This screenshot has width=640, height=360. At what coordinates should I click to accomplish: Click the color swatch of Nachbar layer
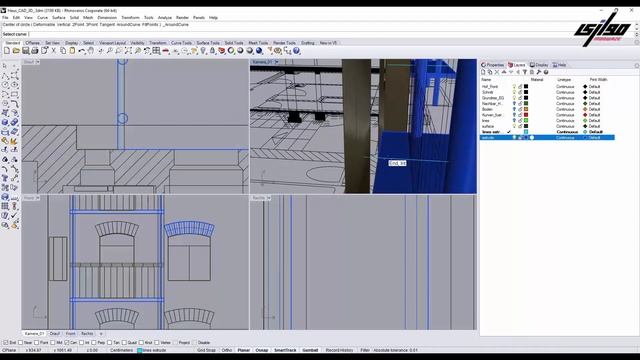click(x=526, y=104)
